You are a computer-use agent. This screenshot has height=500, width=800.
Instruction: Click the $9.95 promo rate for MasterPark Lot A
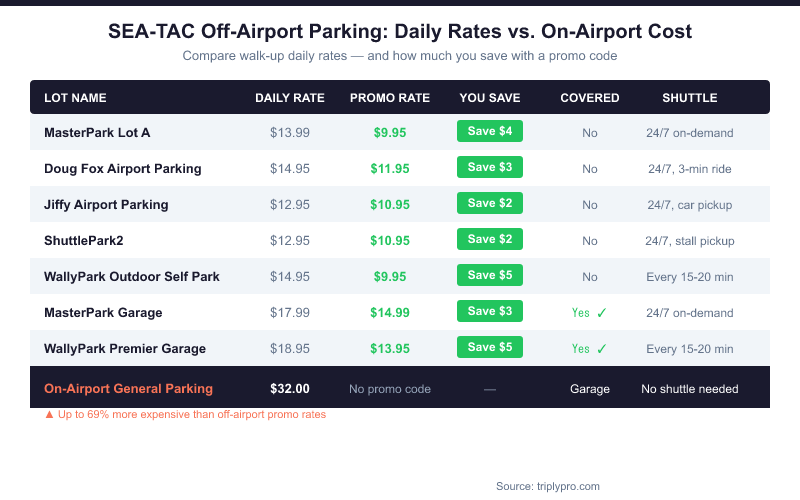point(390,132)
